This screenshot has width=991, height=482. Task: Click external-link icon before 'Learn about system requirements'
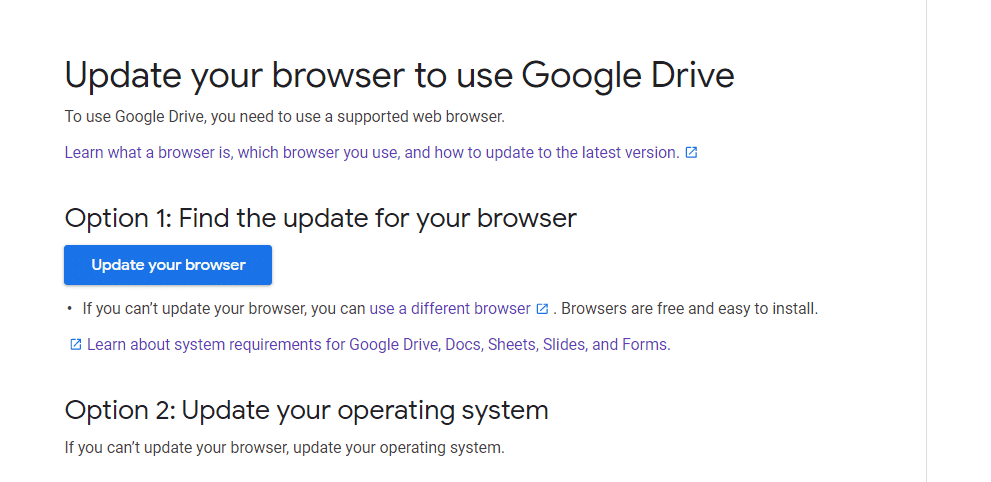pyautogui.click(x=75, y=344)
